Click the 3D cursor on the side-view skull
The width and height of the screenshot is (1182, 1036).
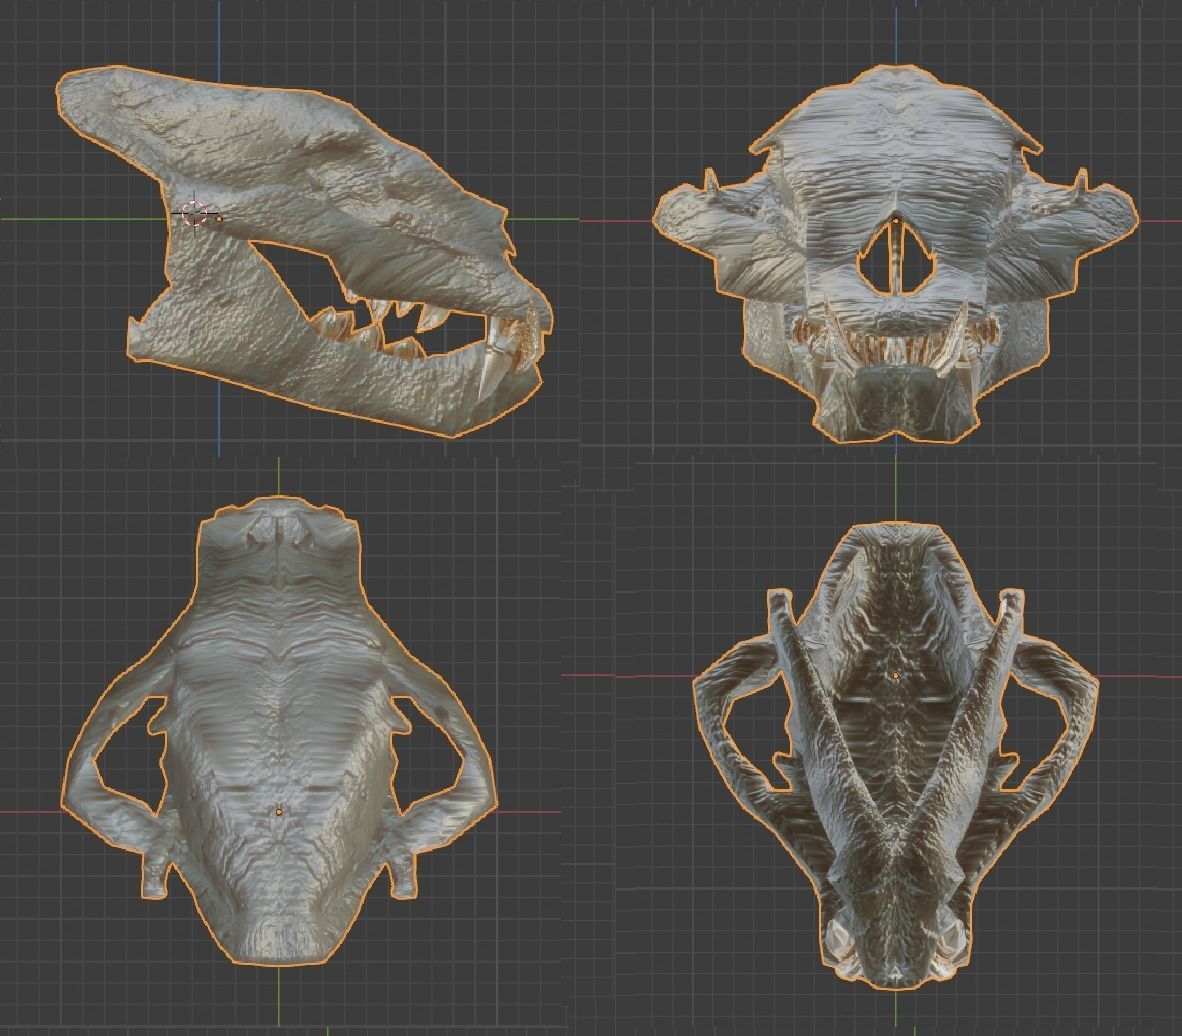(x=194, y=214)
